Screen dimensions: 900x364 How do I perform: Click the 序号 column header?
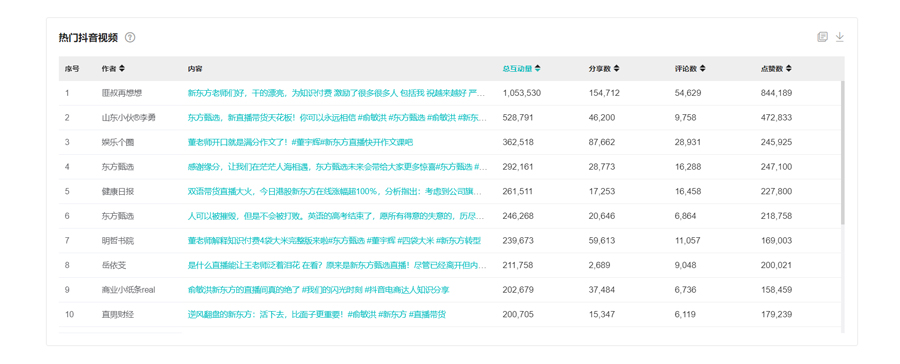click(72, 69)
